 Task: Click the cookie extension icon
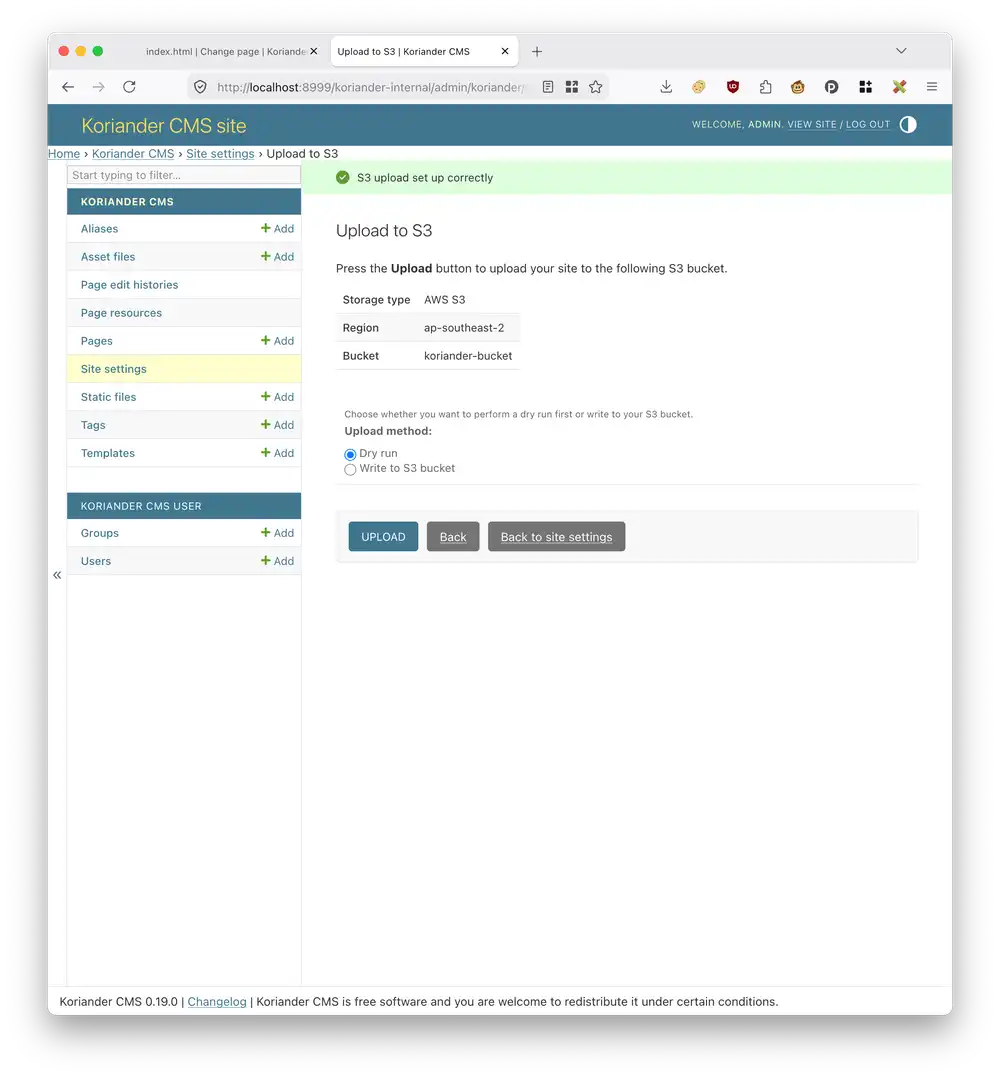click(698, 87)
